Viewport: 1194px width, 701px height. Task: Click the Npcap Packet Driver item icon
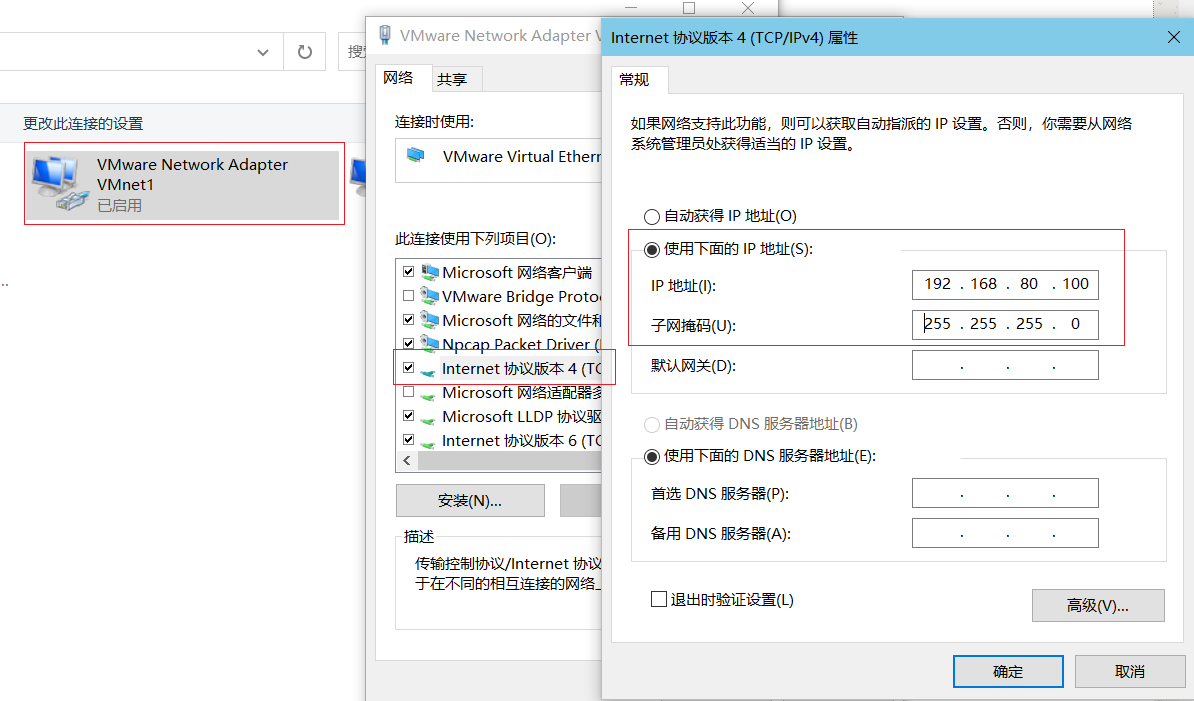tap(430, 344)
